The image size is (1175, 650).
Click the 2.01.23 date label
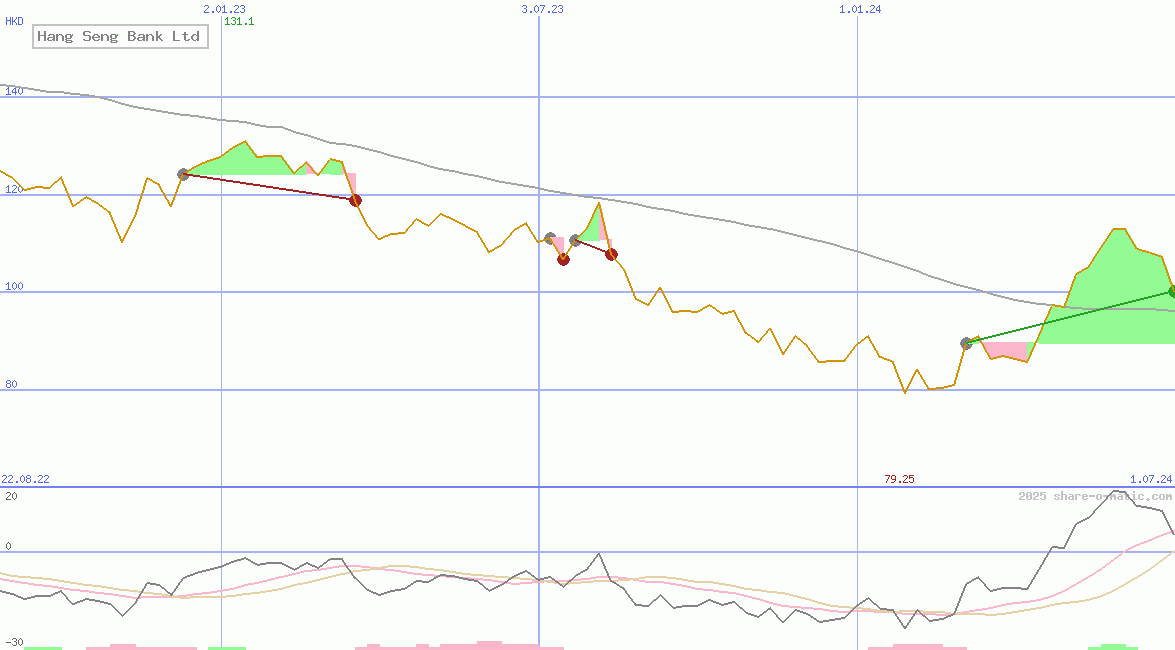pos(224,9)
